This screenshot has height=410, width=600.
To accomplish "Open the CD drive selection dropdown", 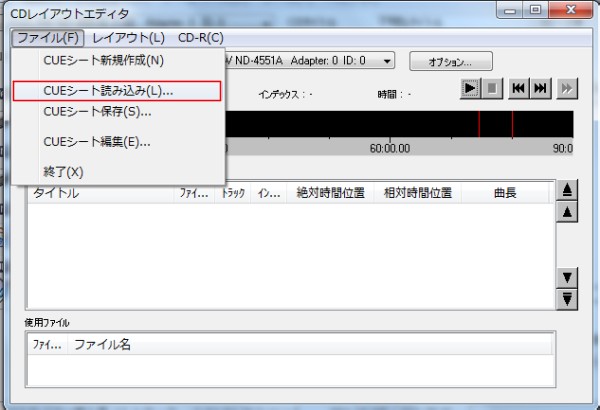I will [x=387, y=62].
